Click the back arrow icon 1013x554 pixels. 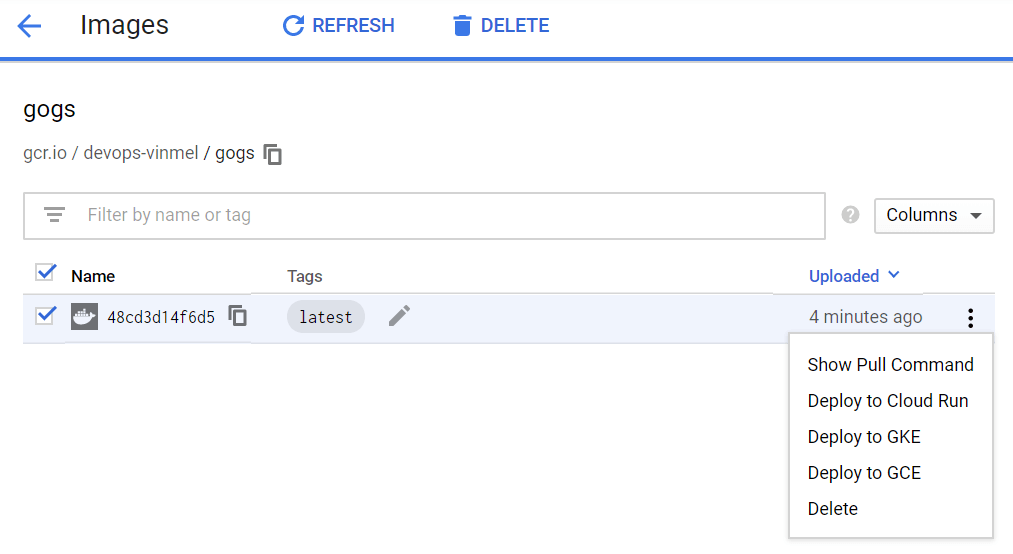tap(29, 26)
